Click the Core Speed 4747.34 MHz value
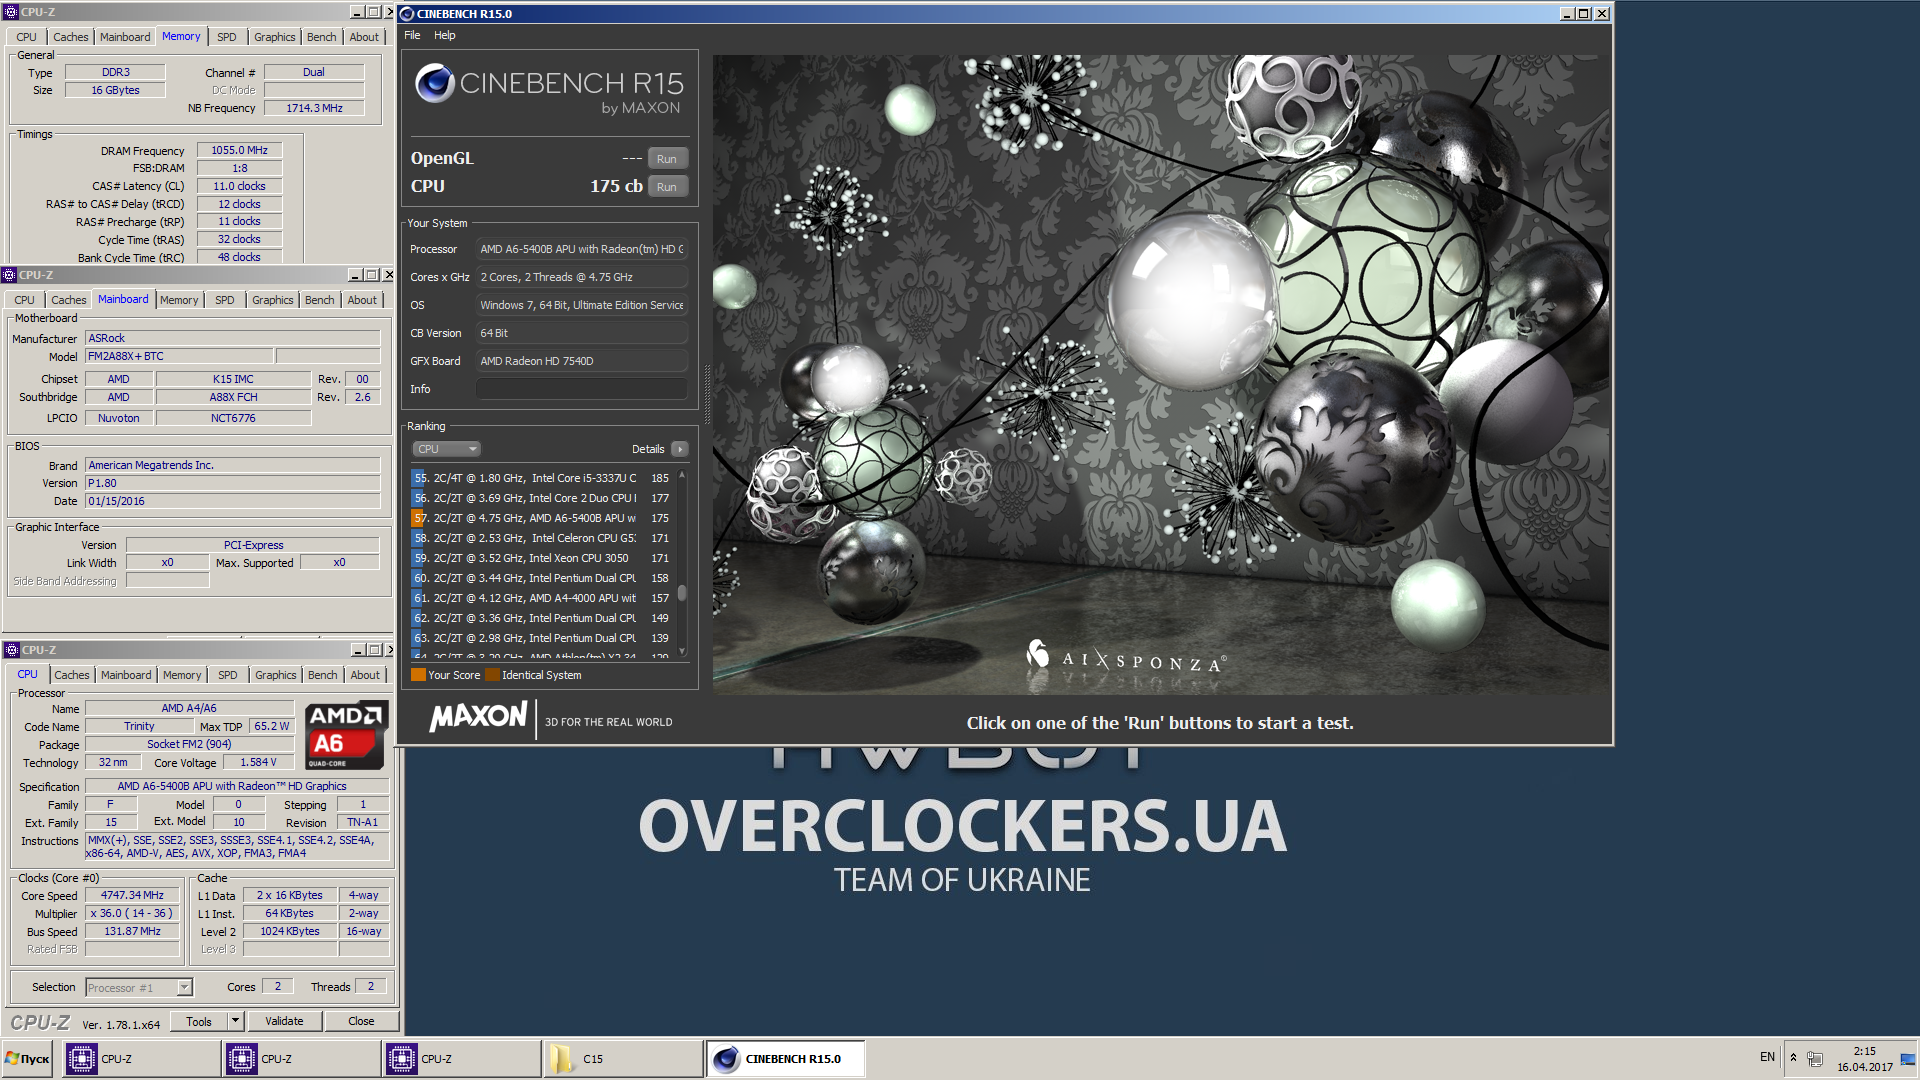This screenshot has width=1920, height=1080. [132, 895]
